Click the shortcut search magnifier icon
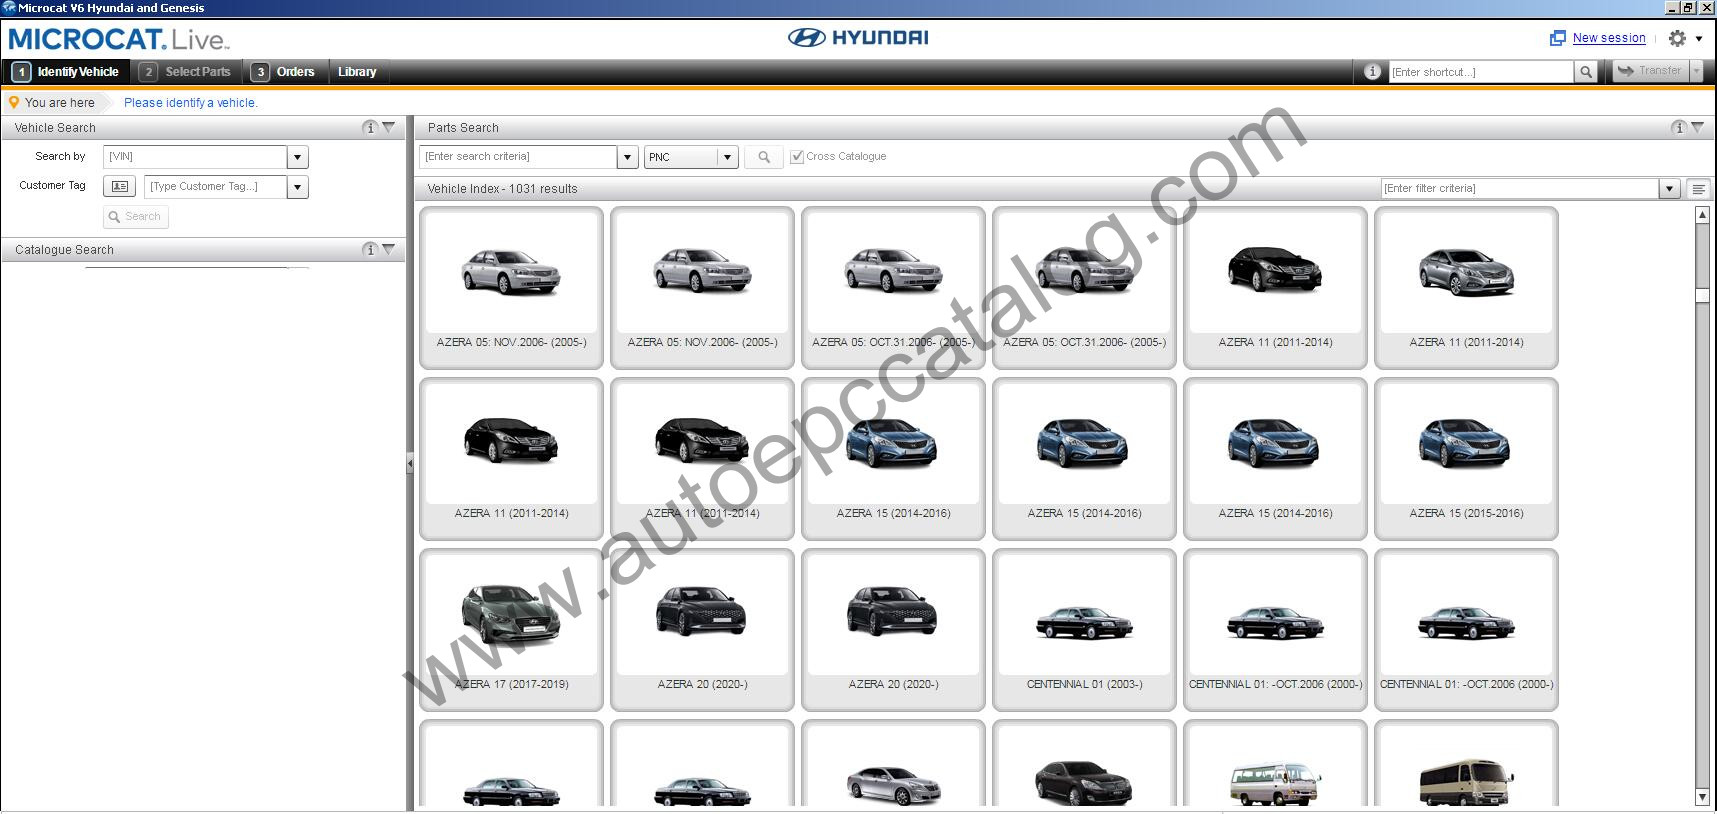The width and height of the screenshot is (1717, 814). [1585, 72]
